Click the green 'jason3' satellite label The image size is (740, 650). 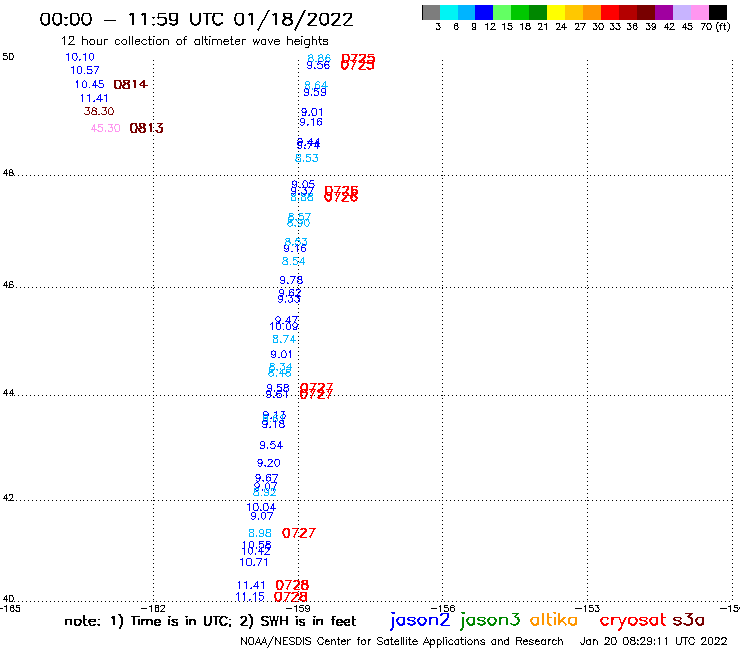click(490, 620)
